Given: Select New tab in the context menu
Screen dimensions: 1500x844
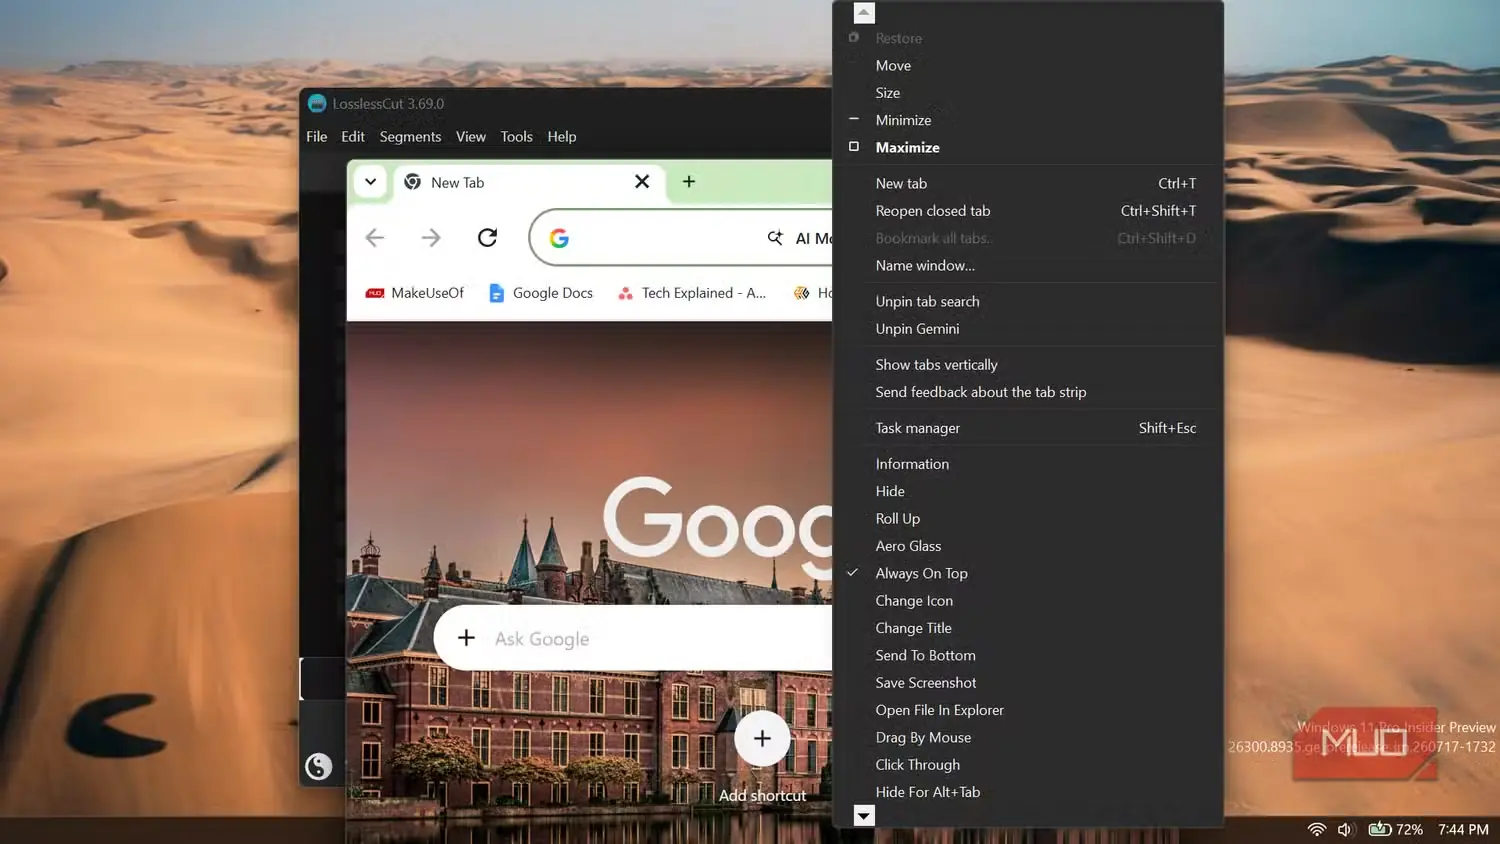Looking at the screenshot, I should (x=1028, y=184).
